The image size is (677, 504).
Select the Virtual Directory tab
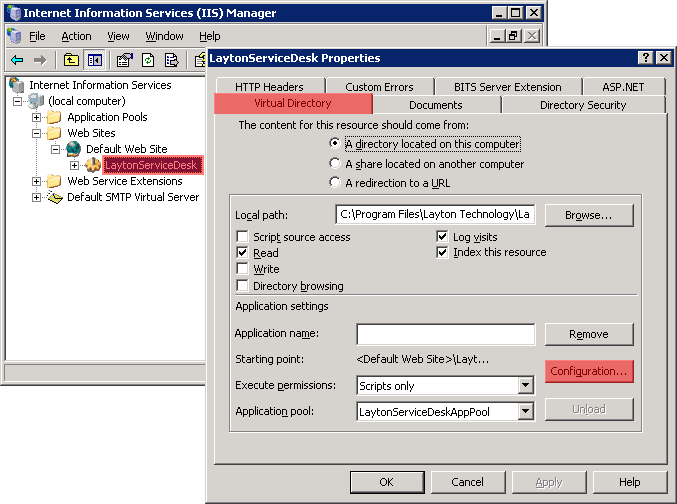pos(293,104)
